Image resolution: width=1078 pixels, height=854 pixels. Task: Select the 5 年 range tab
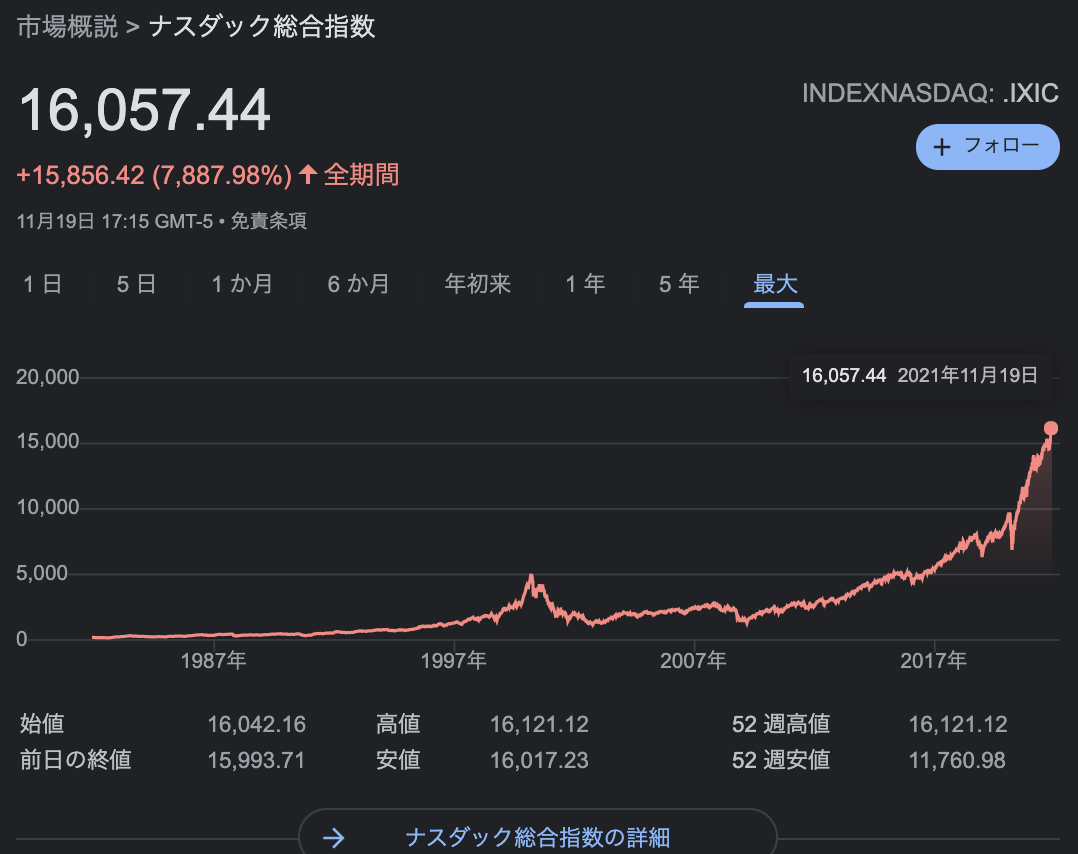coord(679,284)
